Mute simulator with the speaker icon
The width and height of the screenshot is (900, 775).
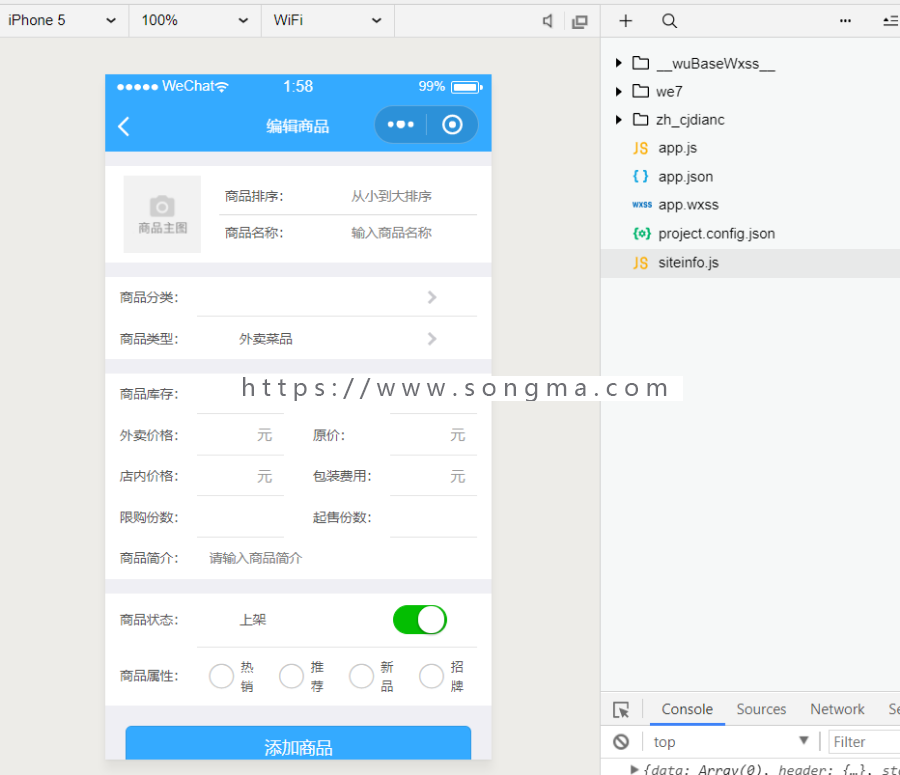pos(548,21)
